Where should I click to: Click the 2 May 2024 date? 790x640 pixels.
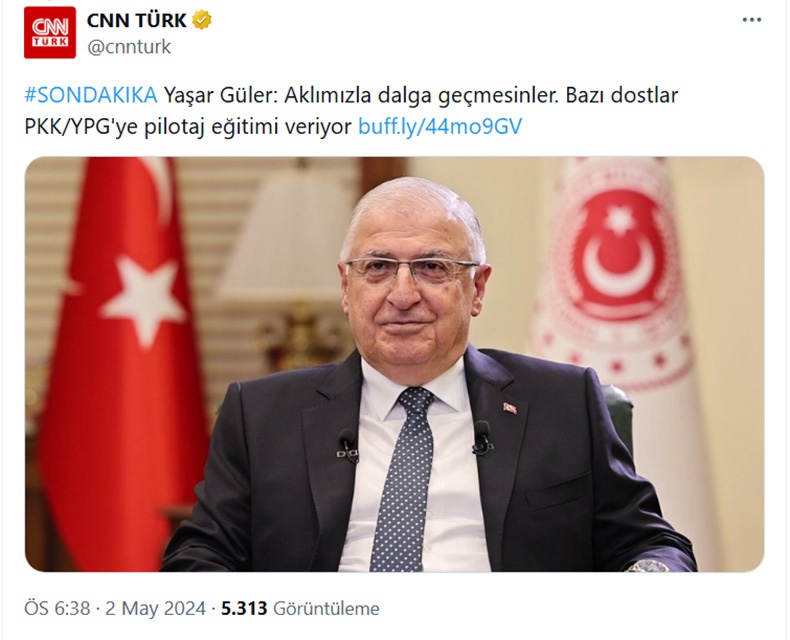tap(155, 608)
